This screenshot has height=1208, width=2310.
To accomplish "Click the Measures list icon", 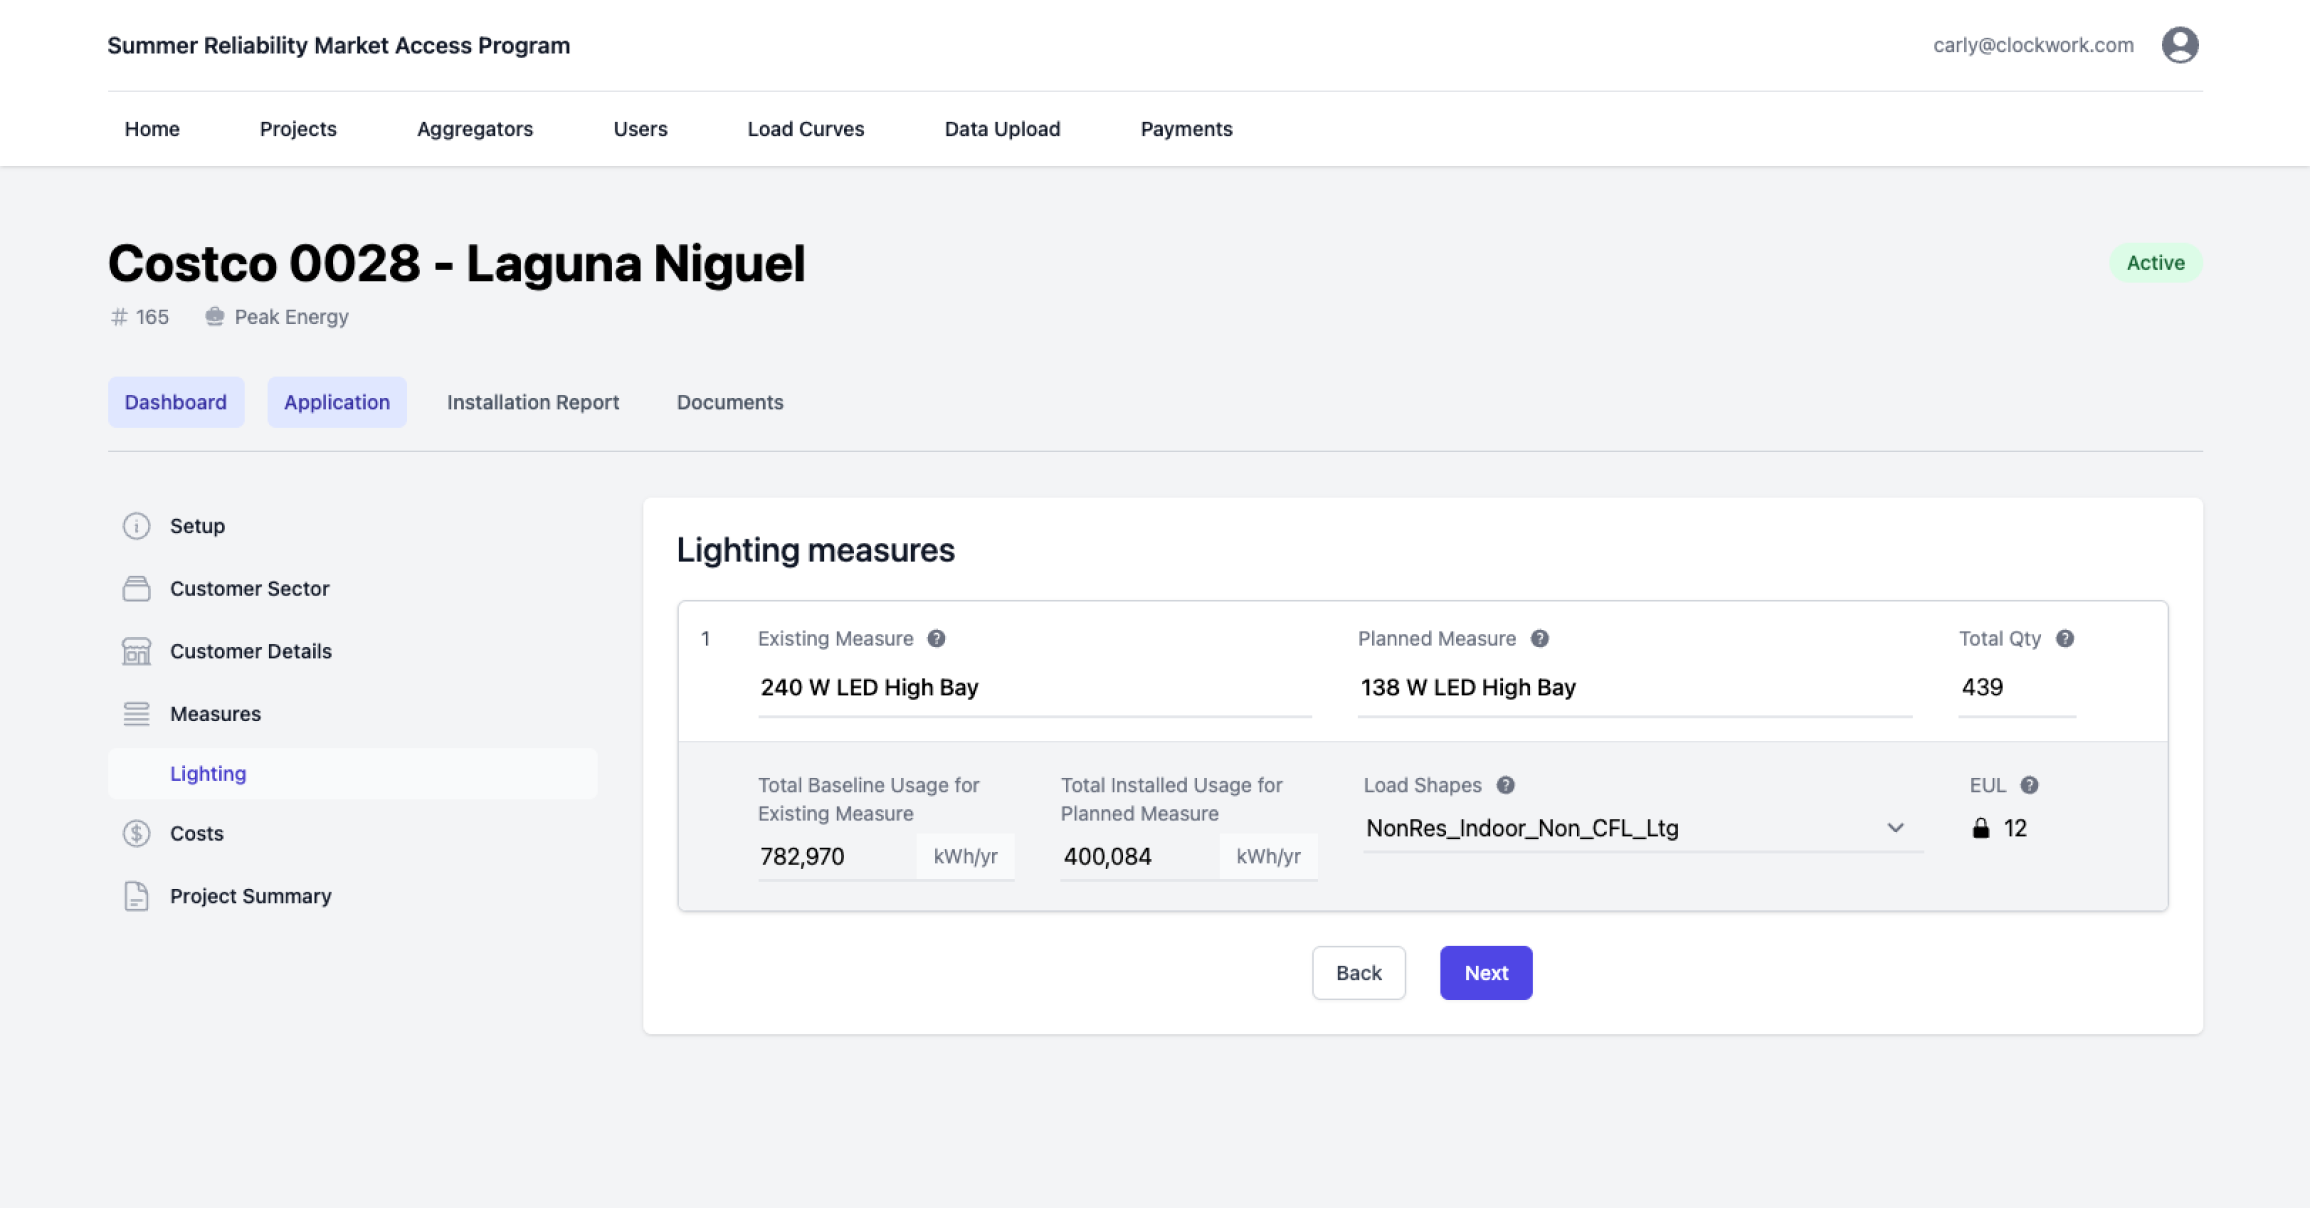I will click(x=137, y=714).
